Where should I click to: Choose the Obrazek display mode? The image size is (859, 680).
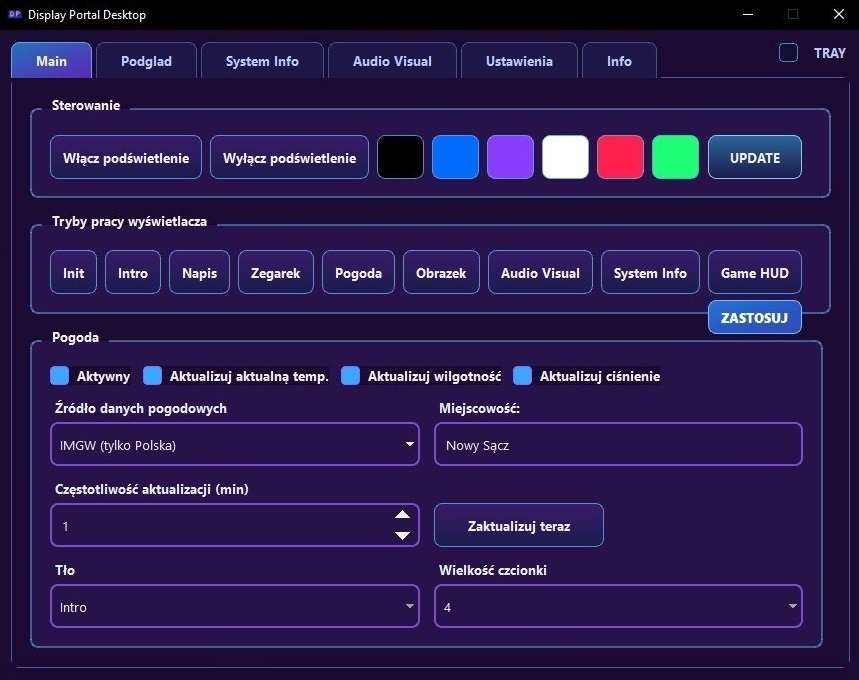(441, 272)
